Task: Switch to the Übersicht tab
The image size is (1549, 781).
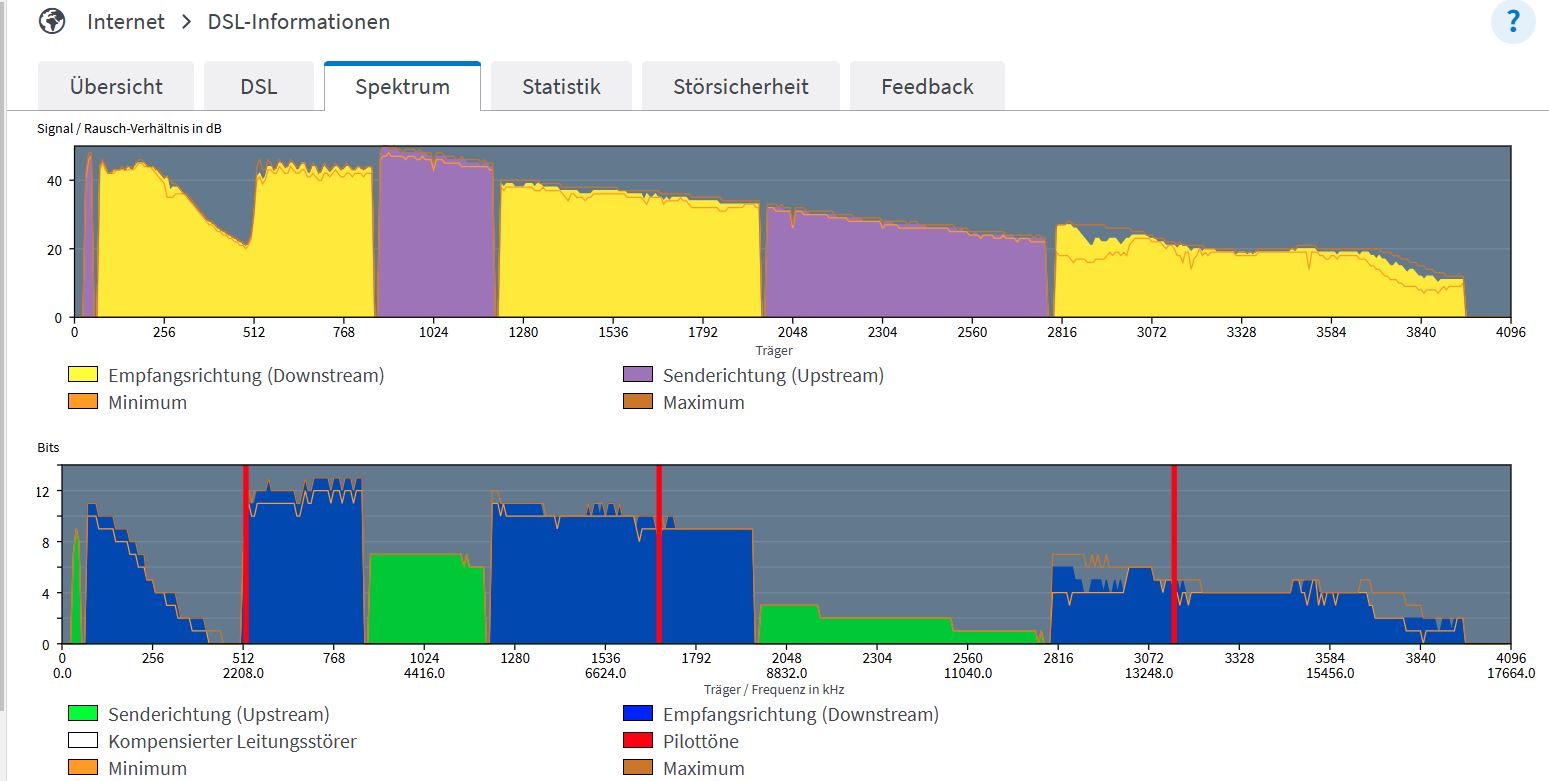Action: 116,86
